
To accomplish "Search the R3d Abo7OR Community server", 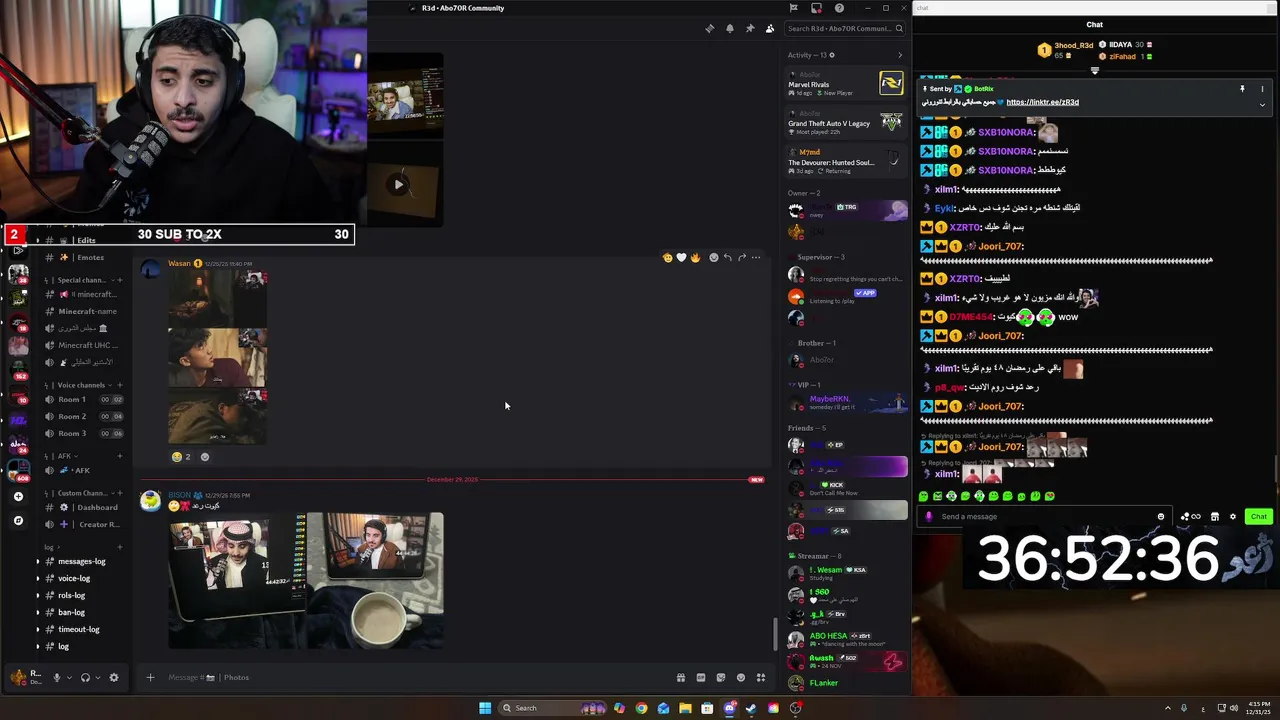I will coord(843,29).
